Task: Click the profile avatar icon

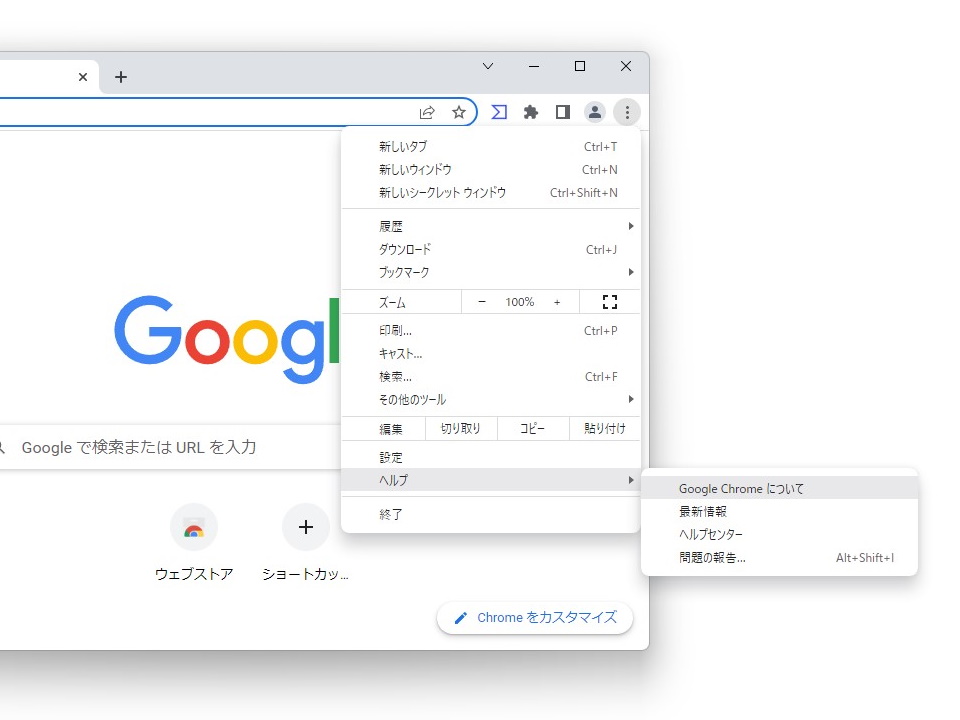Action: (x=595, y=112)
